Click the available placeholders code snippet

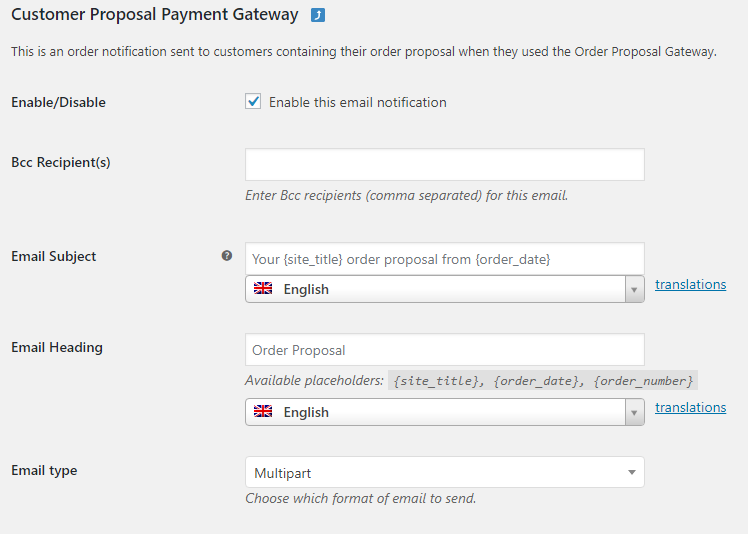[x=543, y=380]
